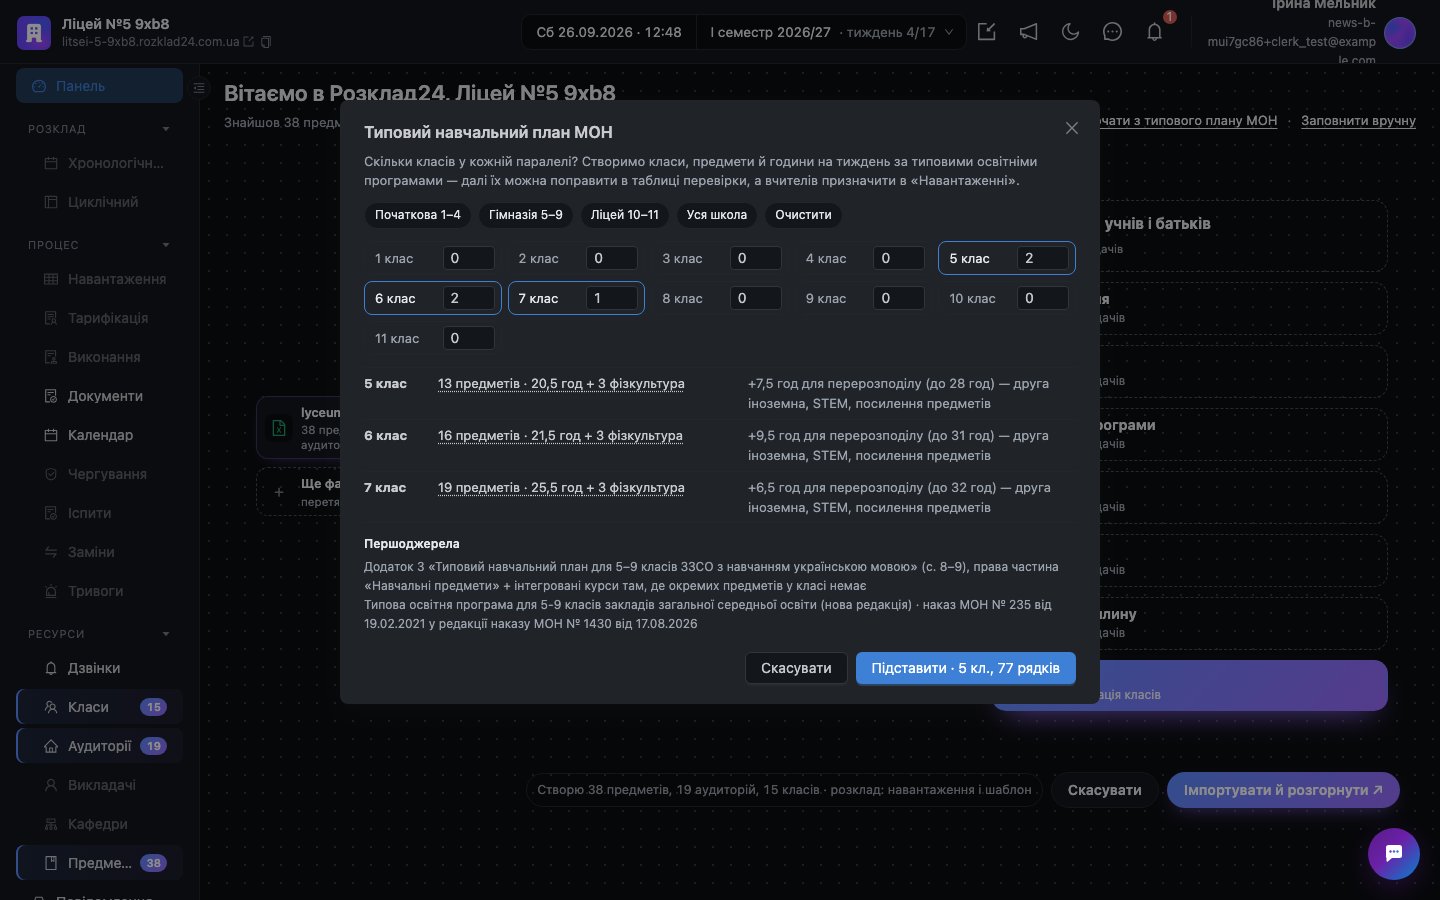Open the floating chat support button
1440x900 pixels.
click(x=1394, y=854)
